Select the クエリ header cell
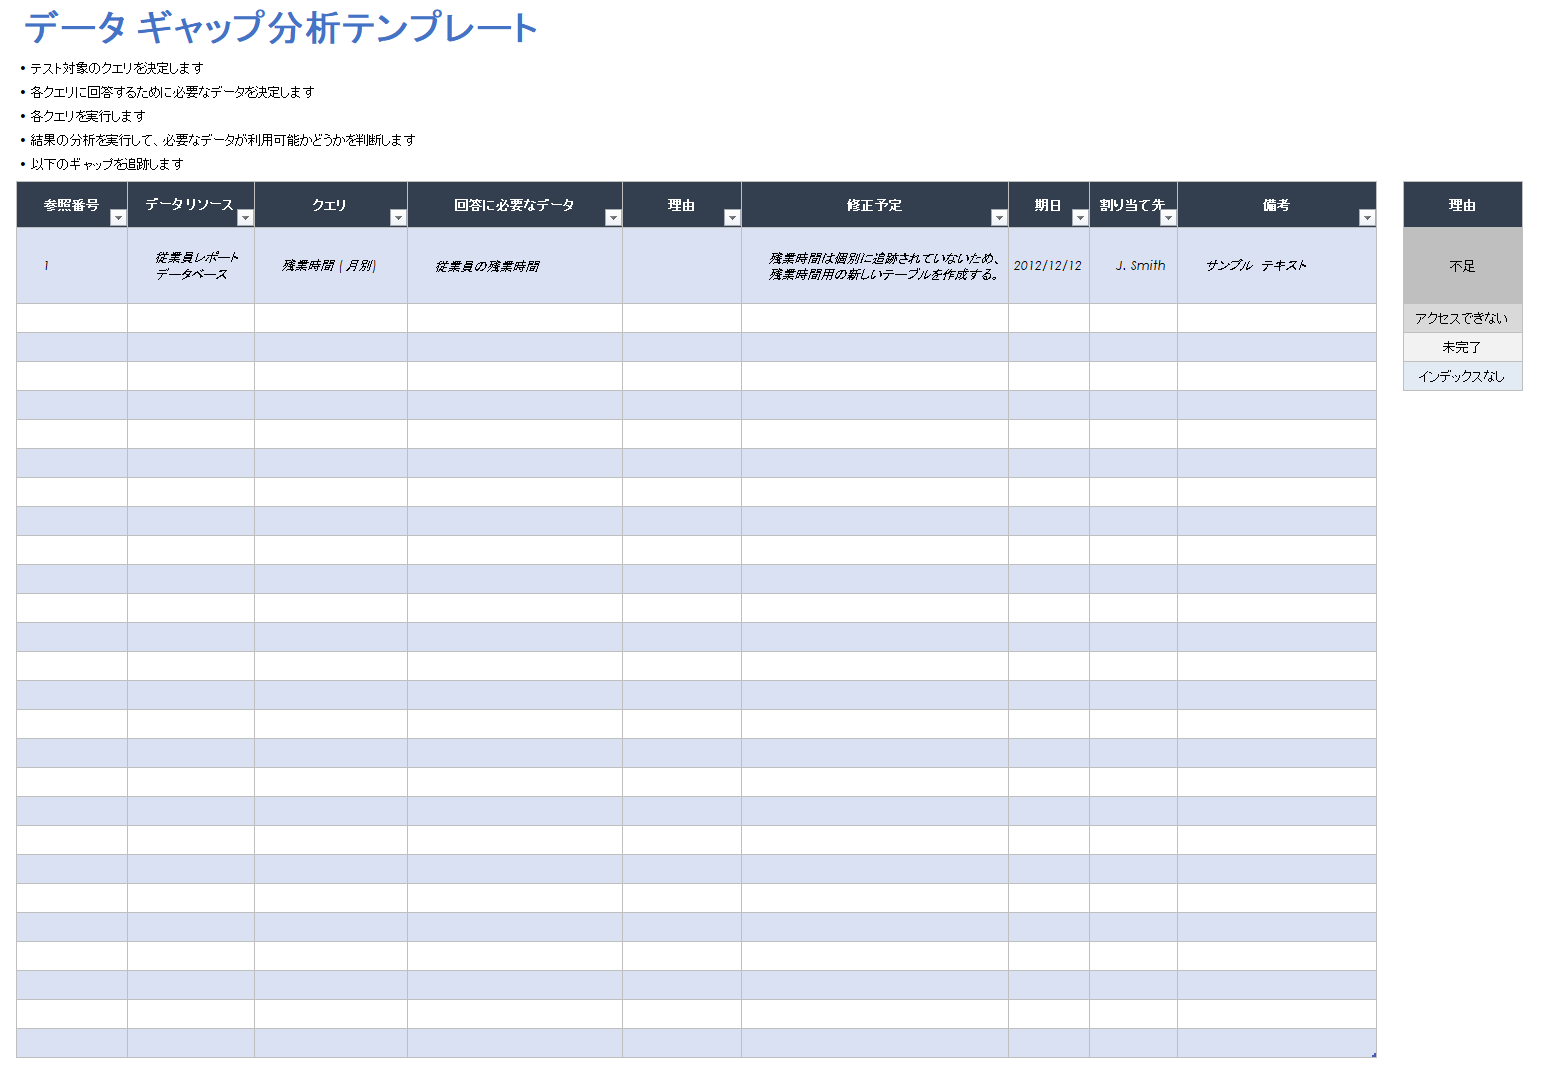 331,205
